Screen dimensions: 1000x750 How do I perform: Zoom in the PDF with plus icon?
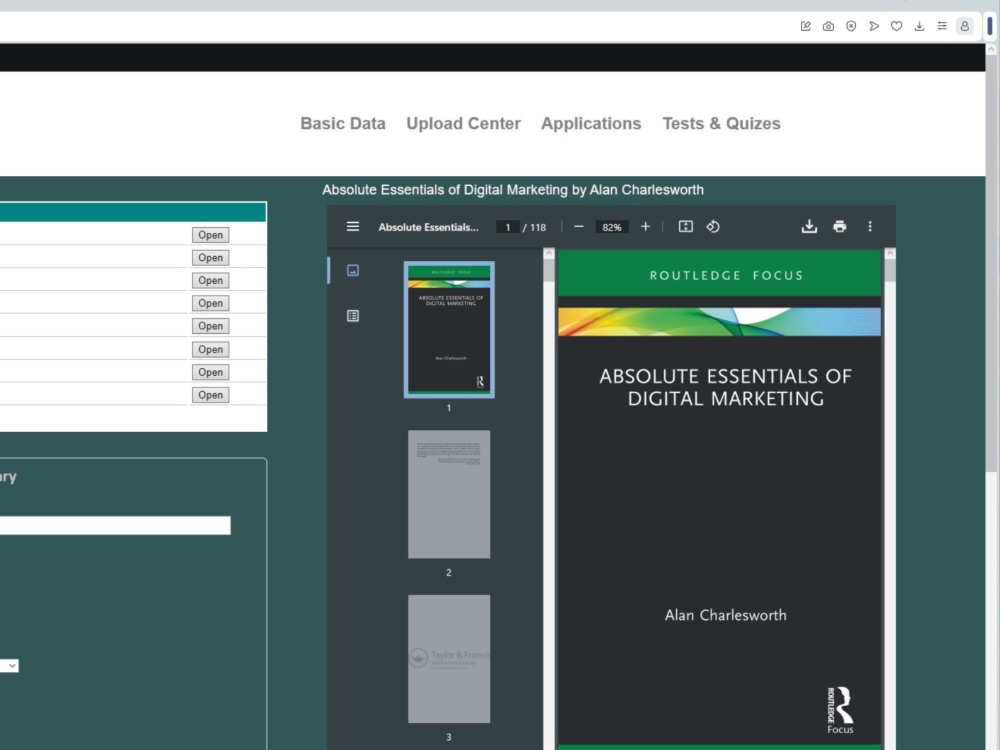click(645, 227)
